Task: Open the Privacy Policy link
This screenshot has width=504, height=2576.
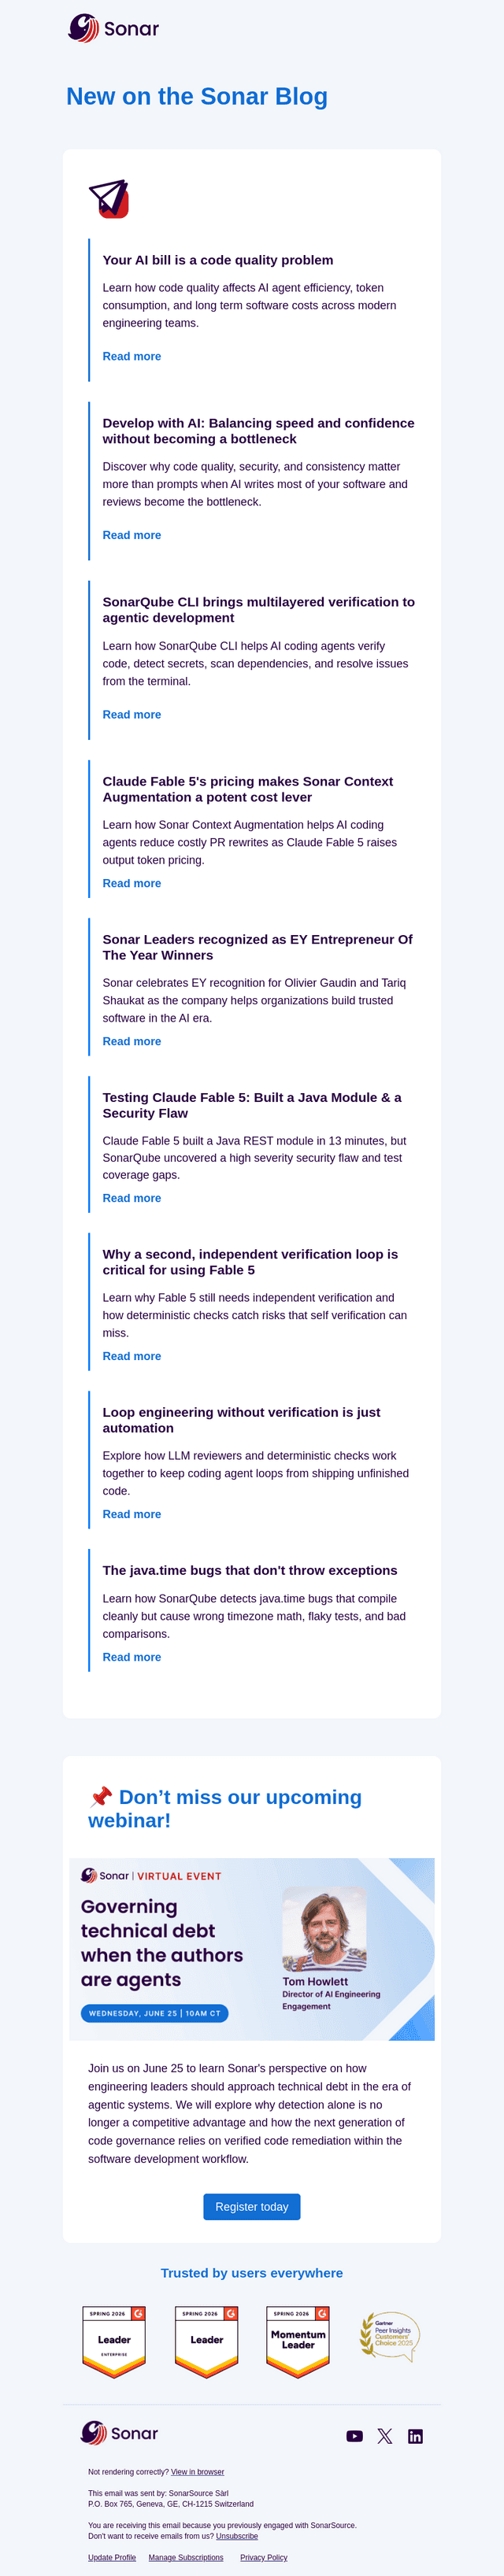Action: [264, 2557]
